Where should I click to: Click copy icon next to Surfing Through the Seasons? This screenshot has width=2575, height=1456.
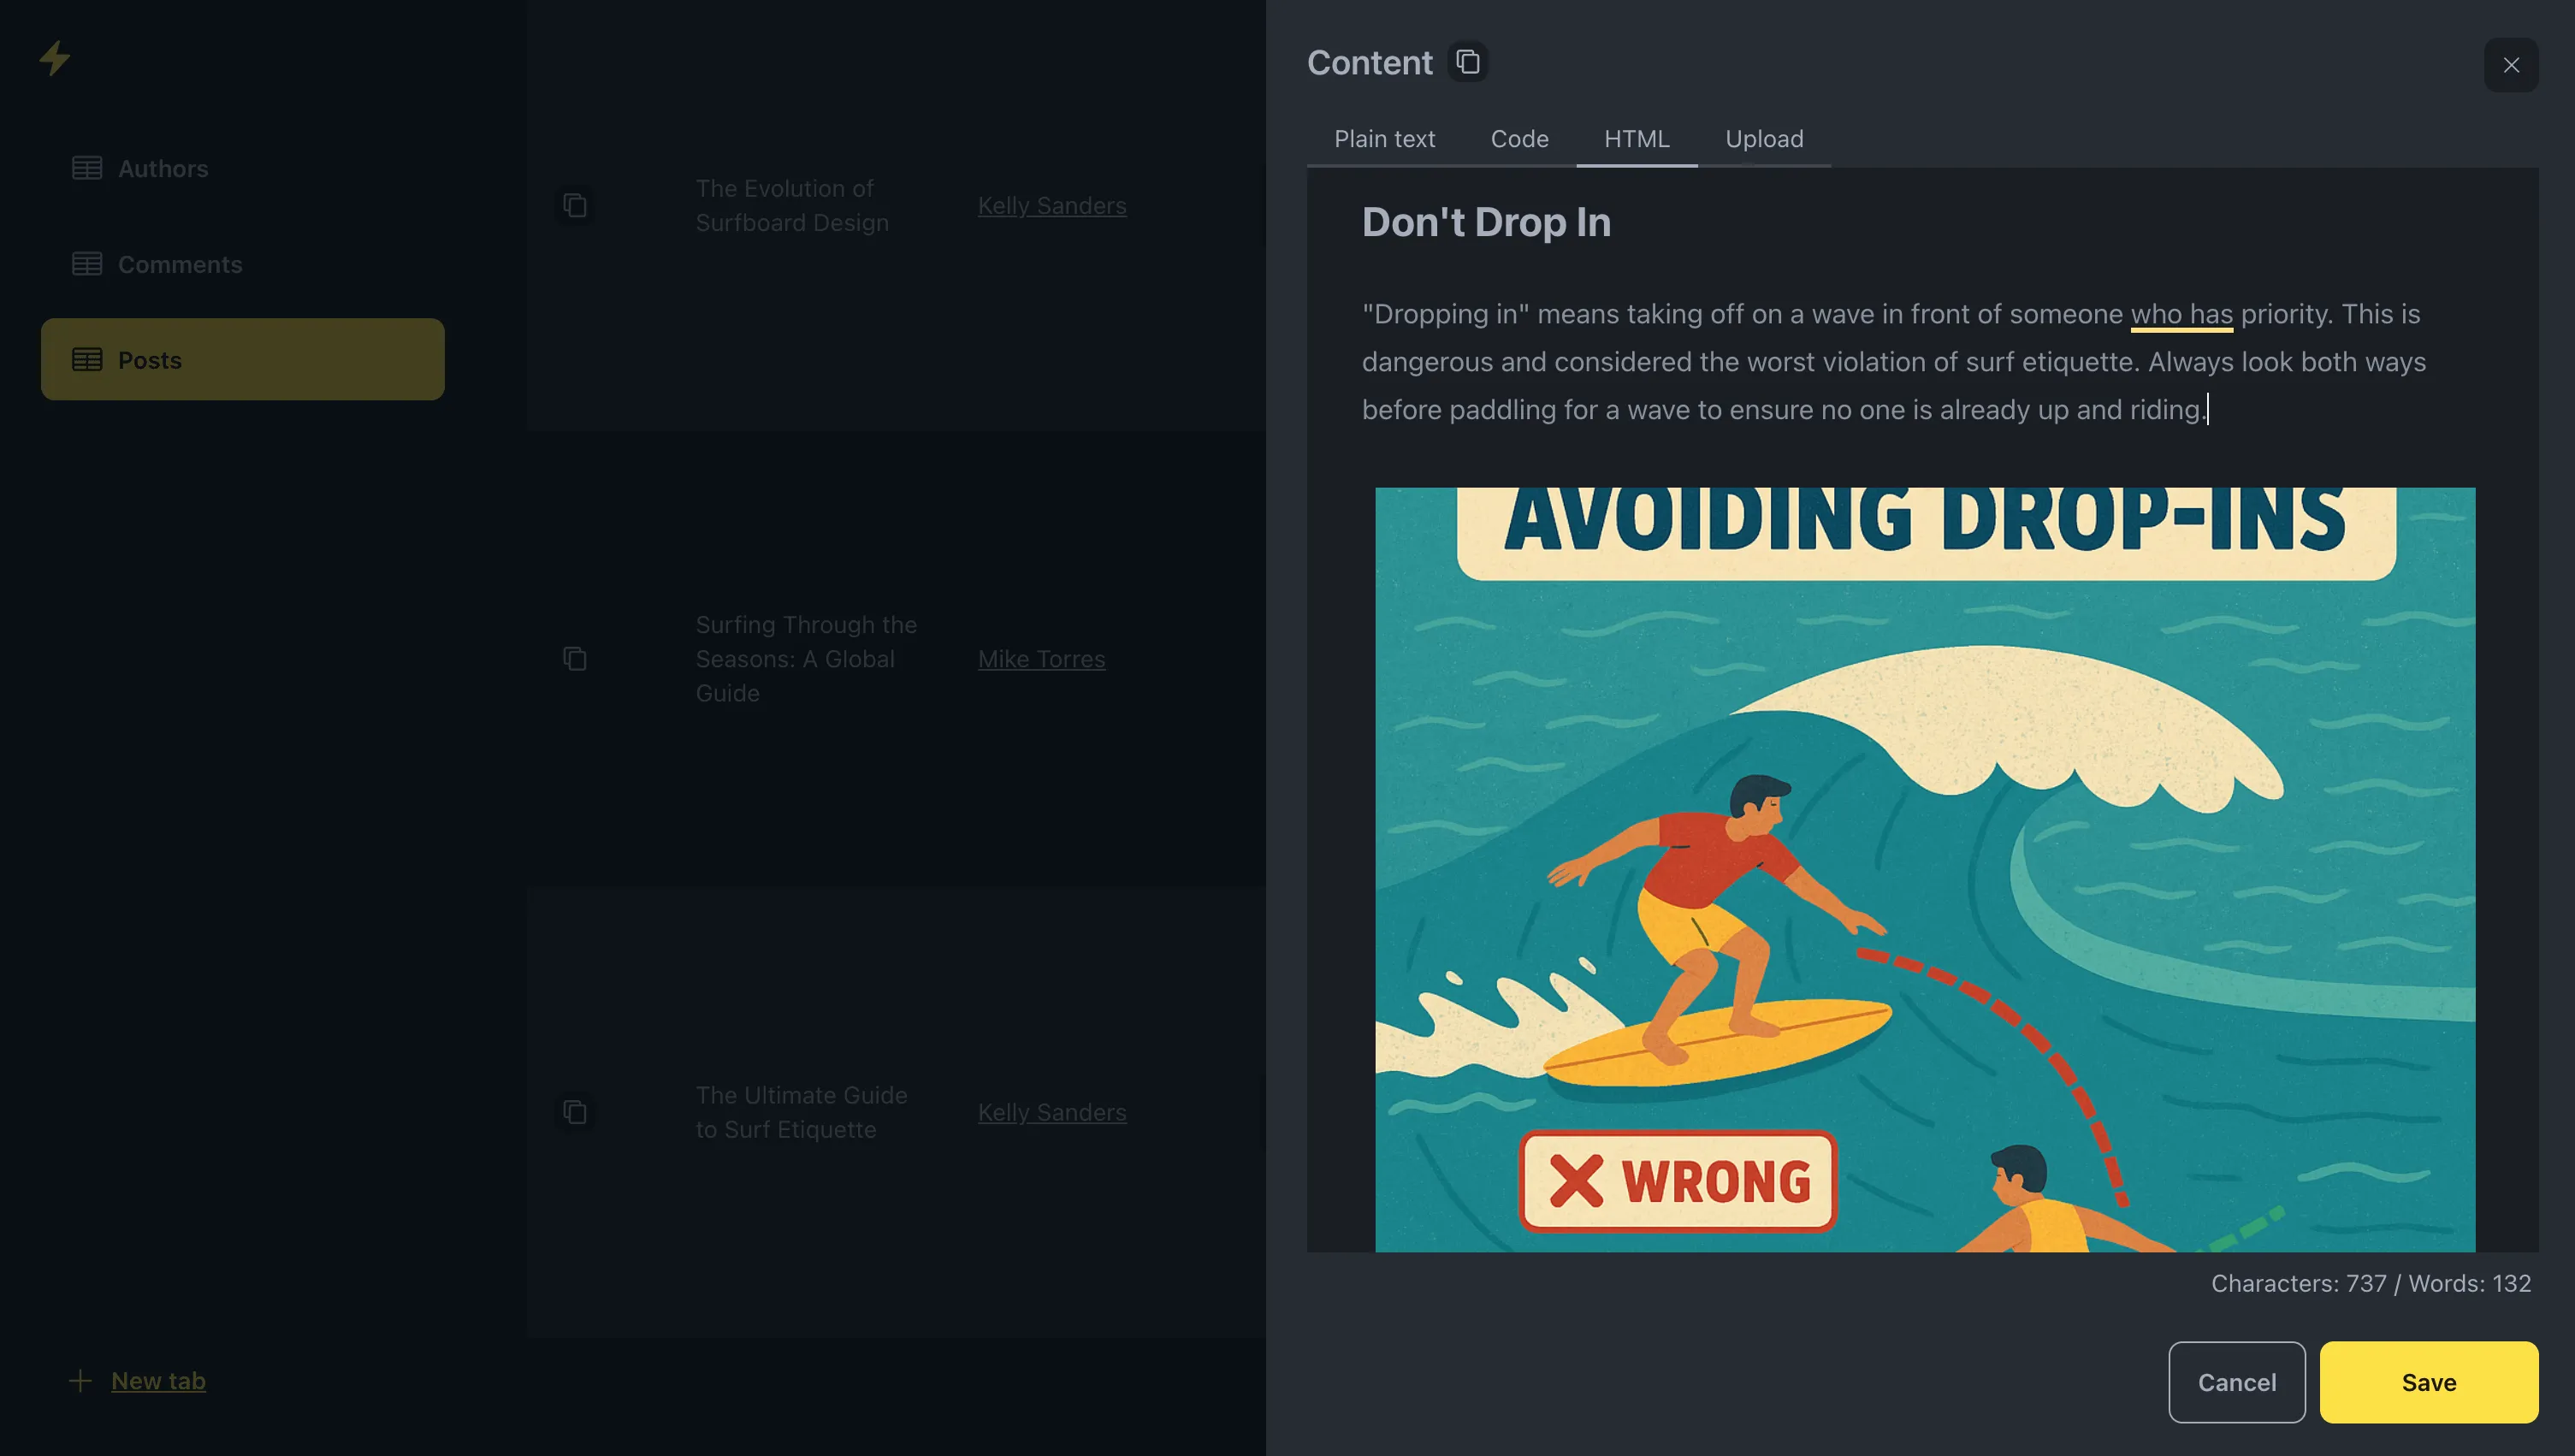coord(575,658)
